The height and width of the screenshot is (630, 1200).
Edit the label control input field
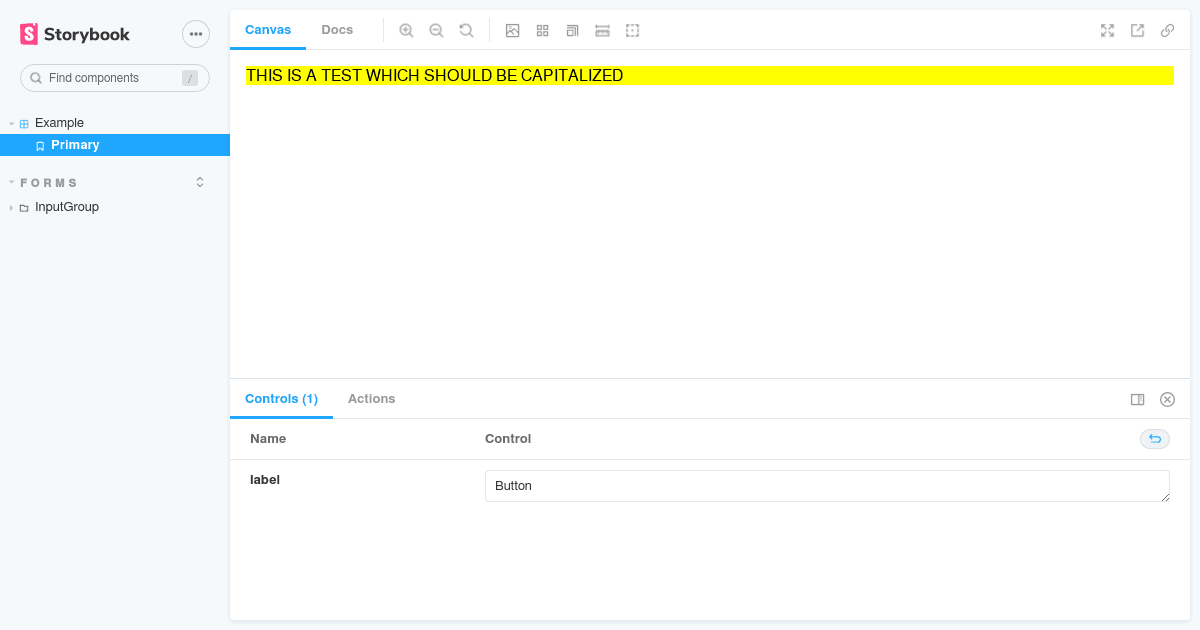[x=827, y=485]
